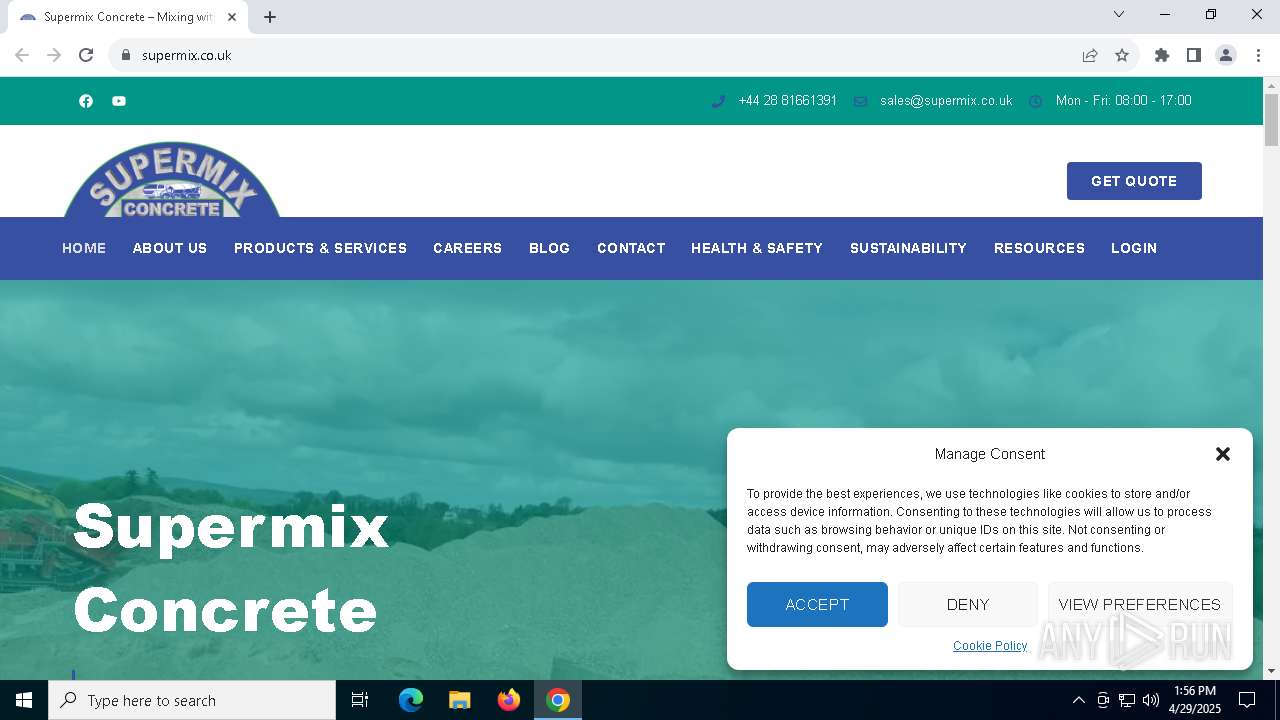Click the page vertical scrollbar thumb
This screenshot has width=1280, height=720.
1271,120
